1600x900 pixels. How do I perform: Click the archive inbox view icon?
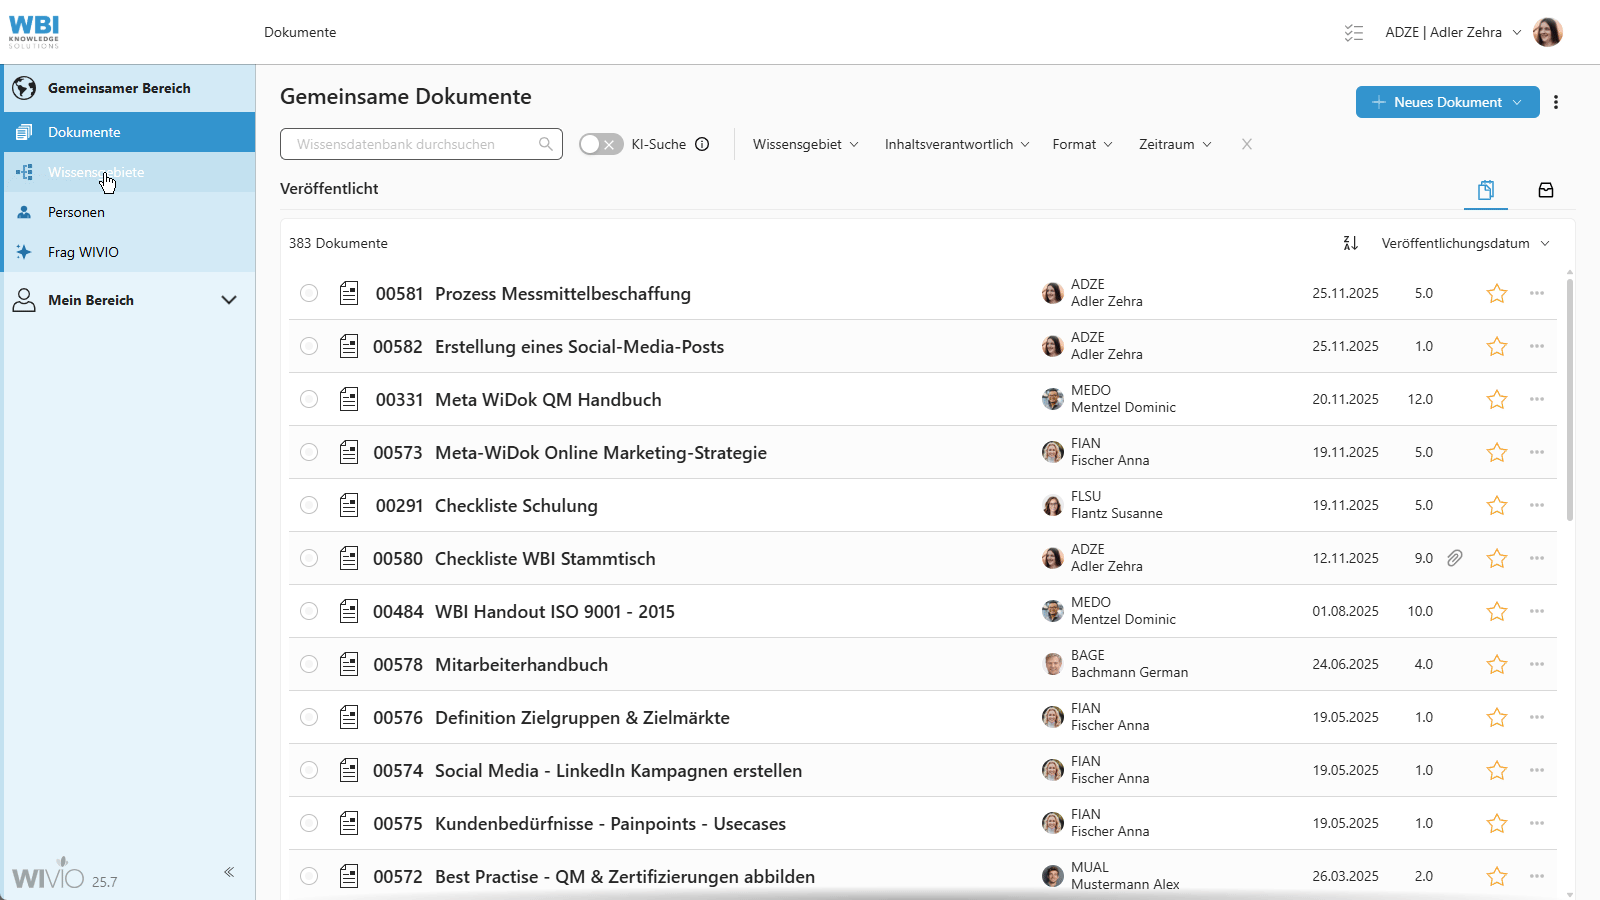(1545, 190)
